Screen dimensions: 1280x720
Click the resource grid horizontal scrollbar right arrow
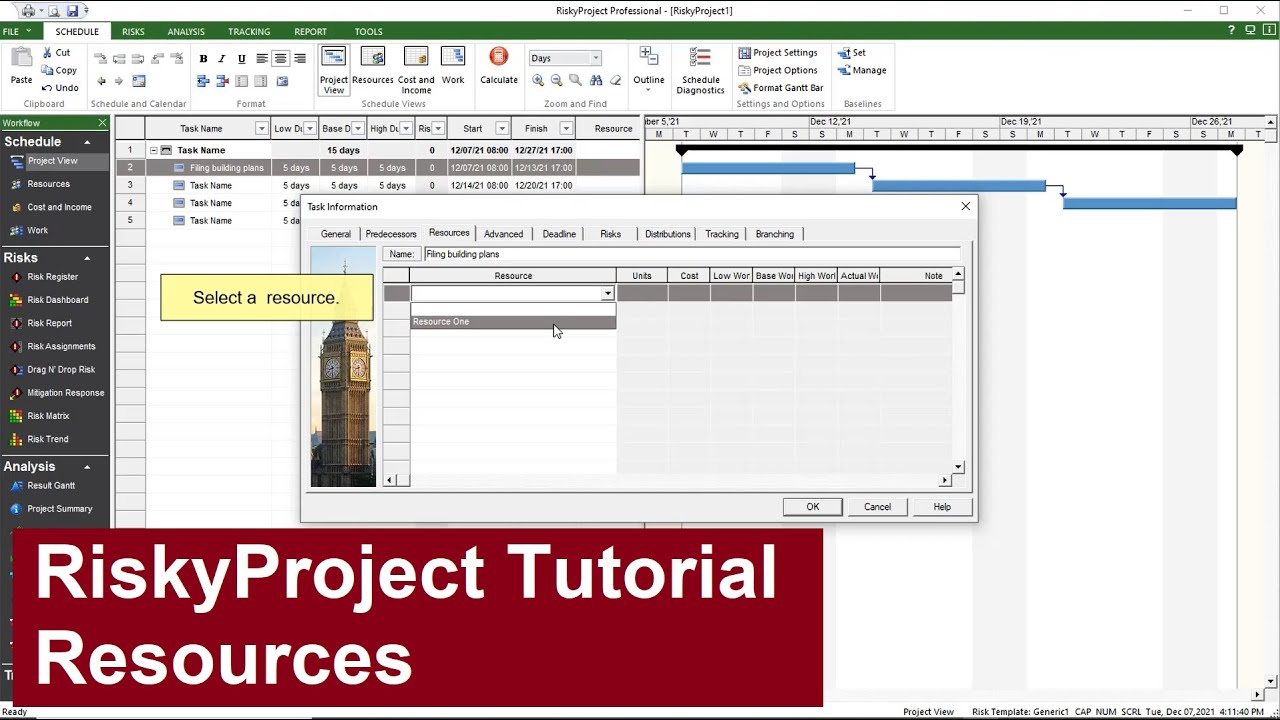944,481
